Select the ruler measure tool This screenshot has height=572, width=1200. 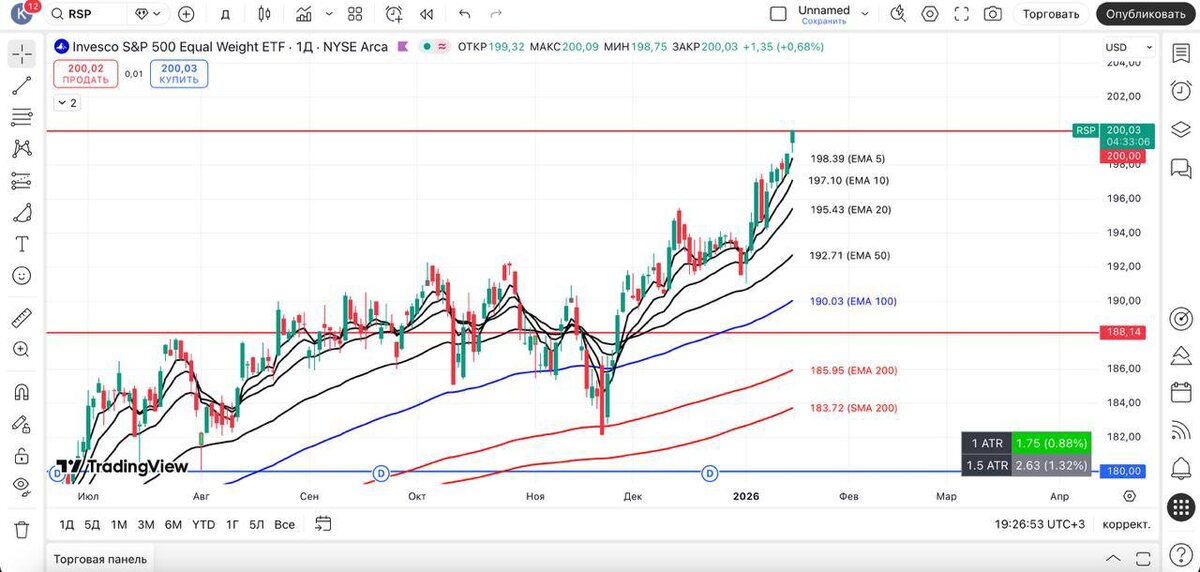pyautogui.click(x=21, y=318)
